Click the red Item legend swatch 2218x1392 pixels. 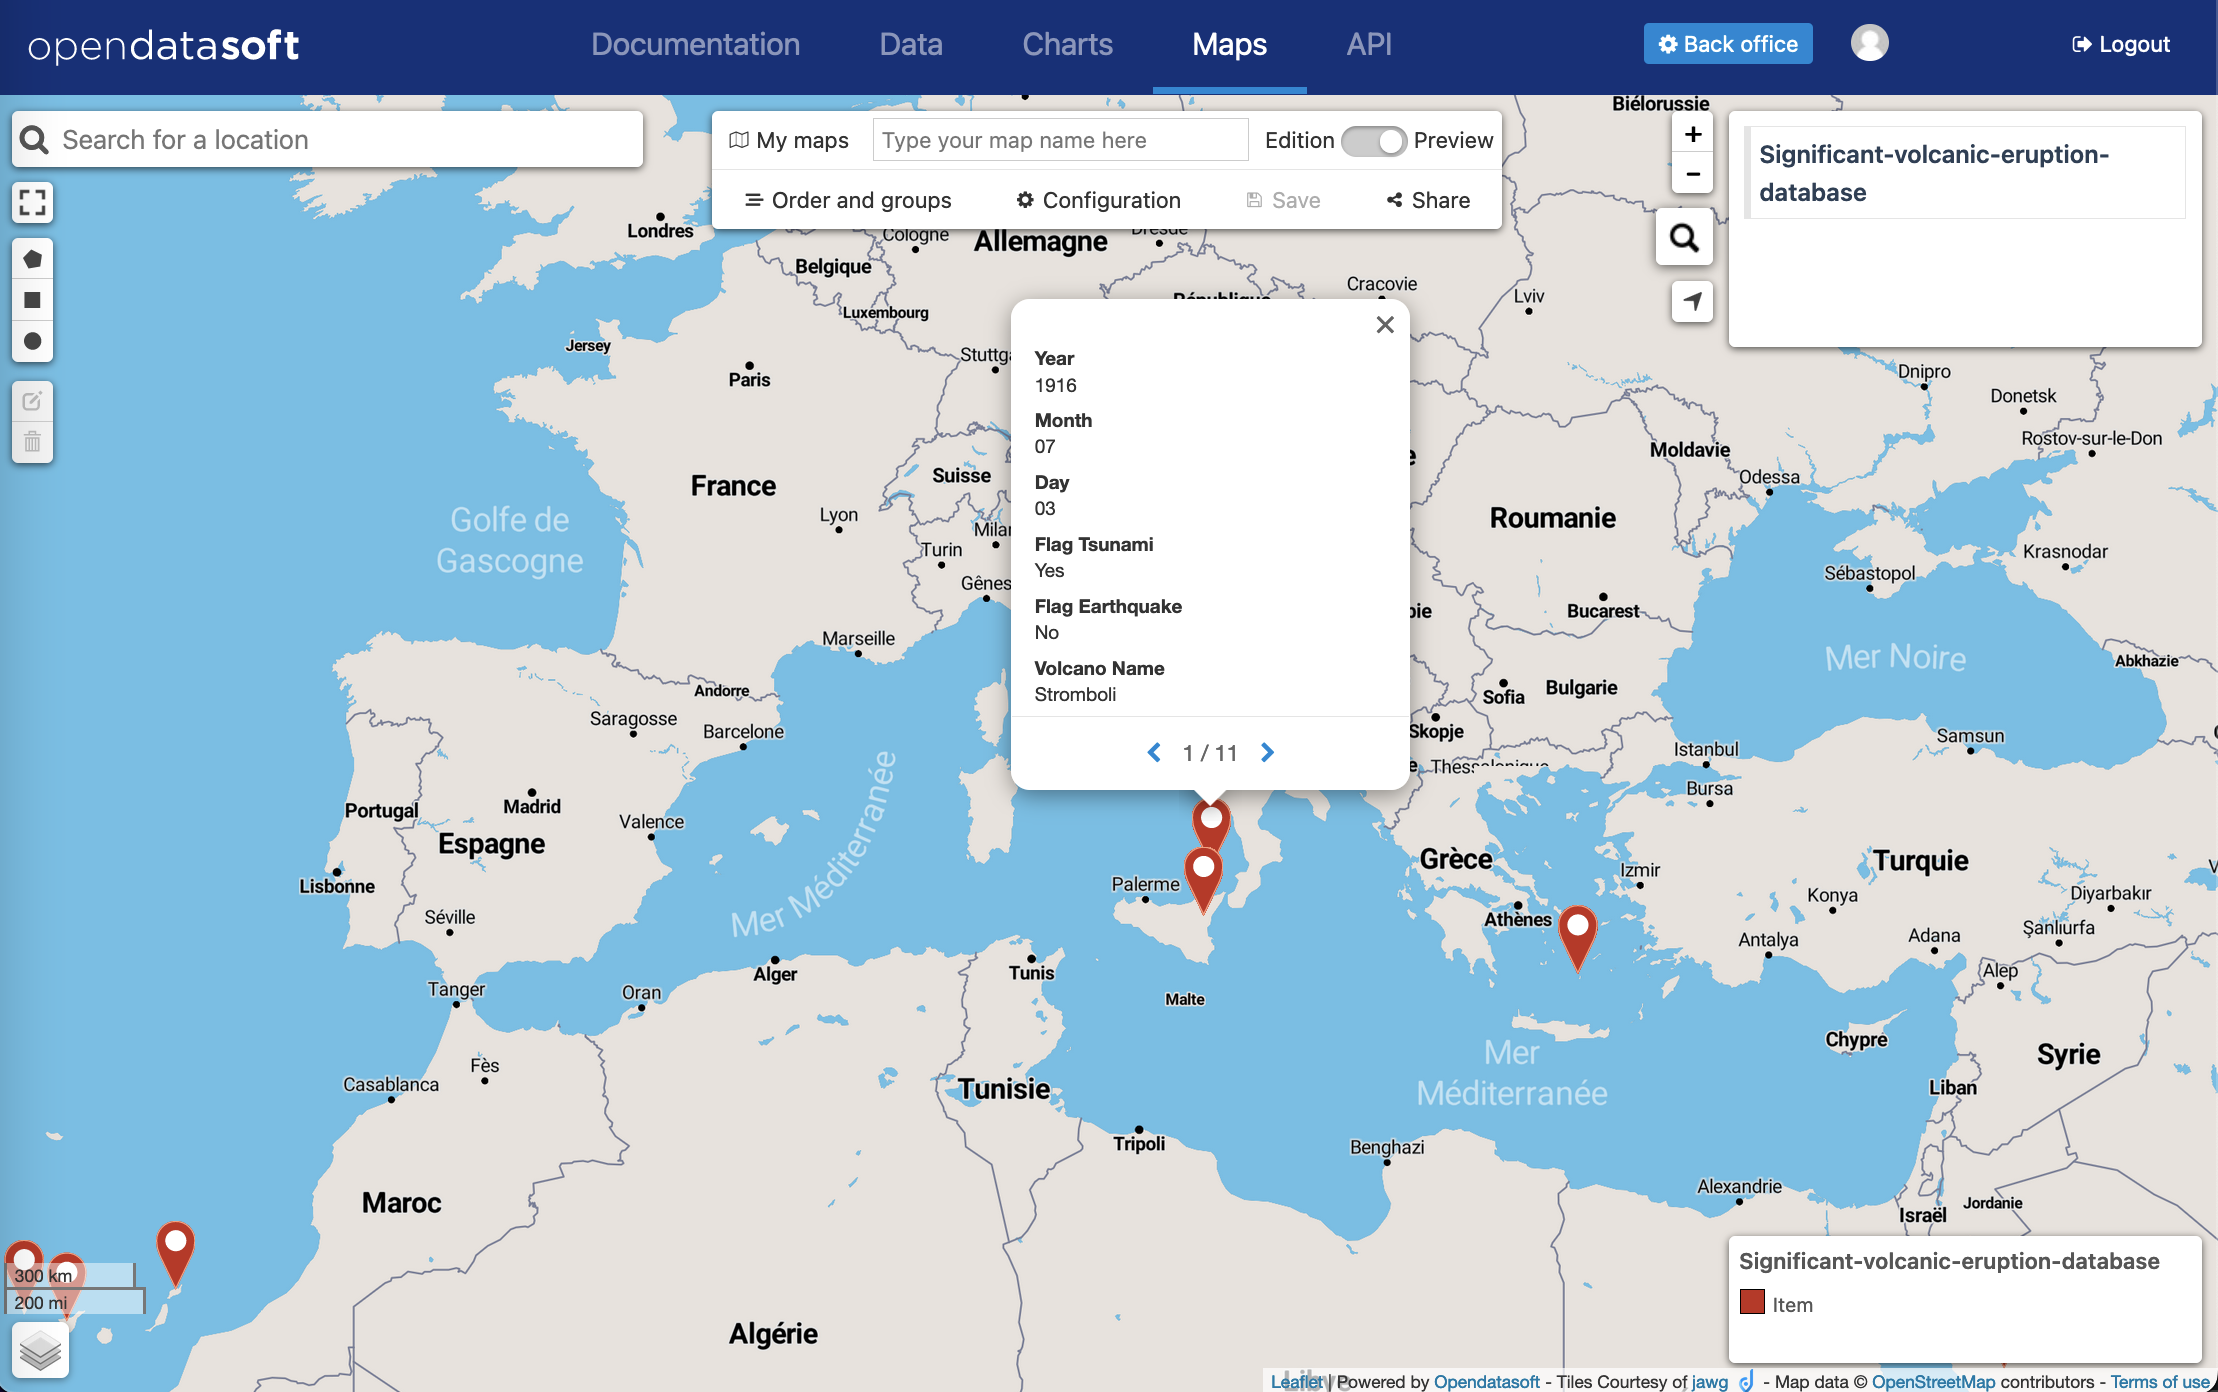point(1752,1303)
